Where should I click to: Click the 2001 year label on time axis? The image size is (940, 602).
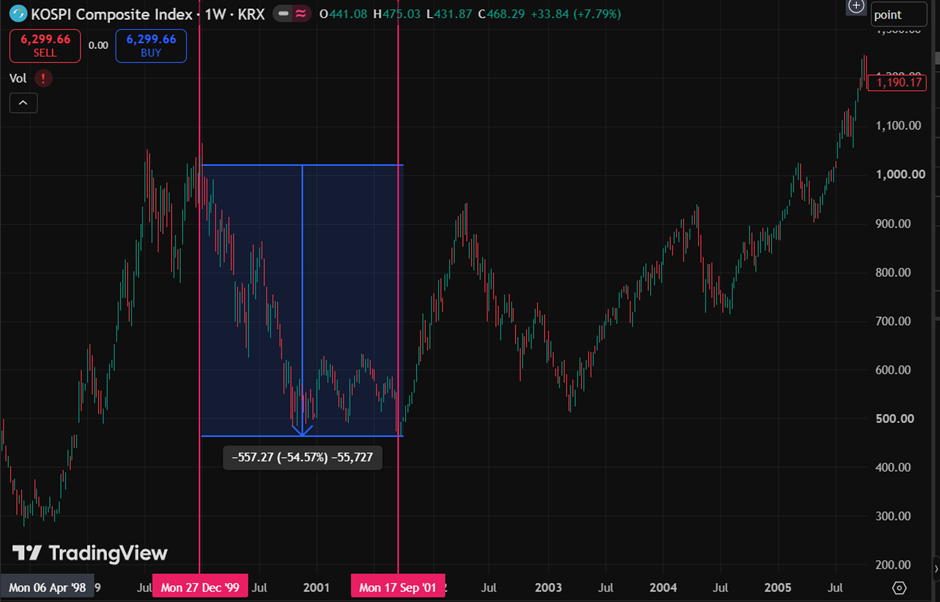click(x=317, y=587)
